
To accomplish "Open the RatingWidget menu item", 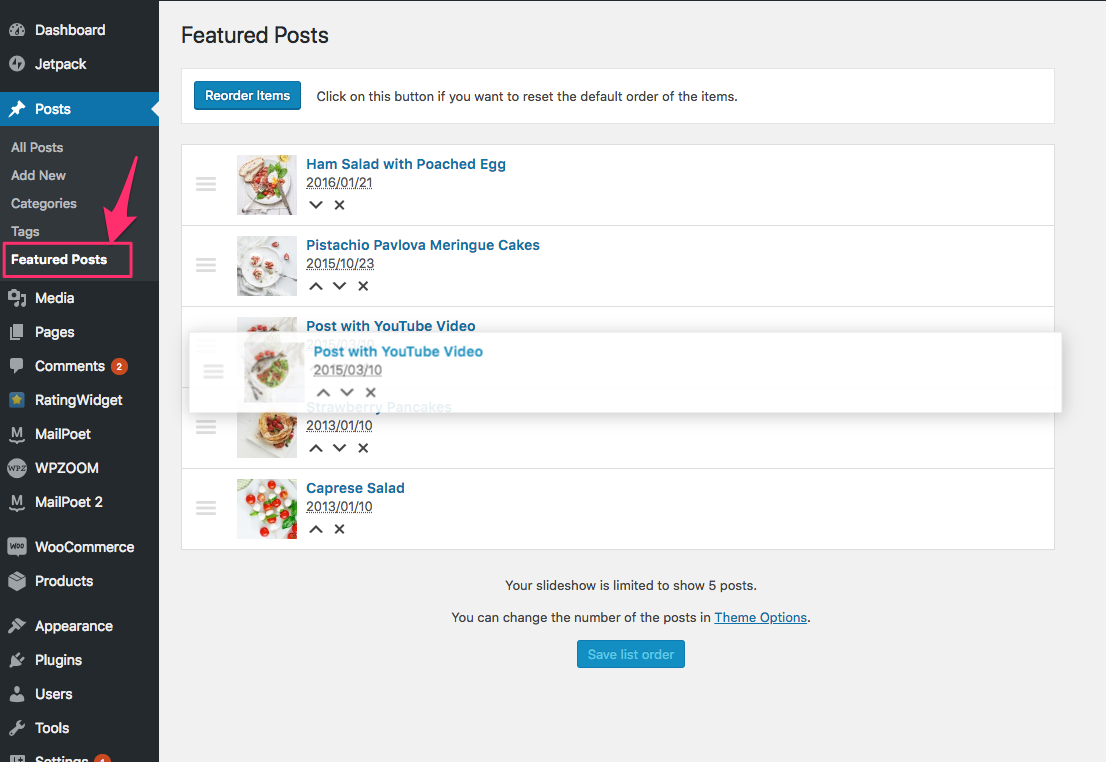I will [79, 400].
